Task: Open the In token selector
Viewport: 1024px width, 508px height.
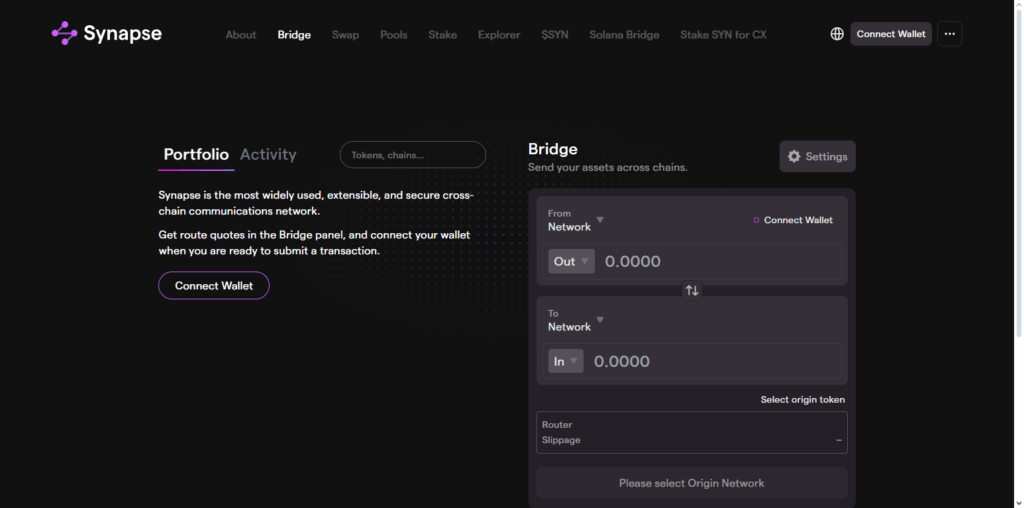Action: tap(566, 361)
